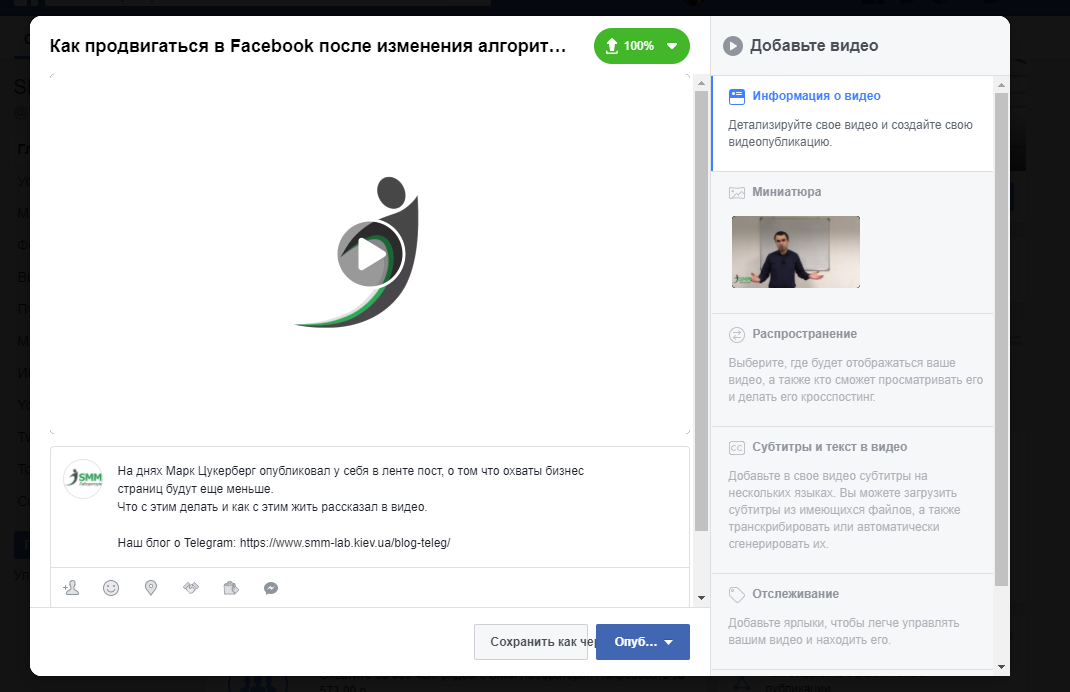Open the emoji feeling picker icon
1070x692 pixels.
click(111, 588)
